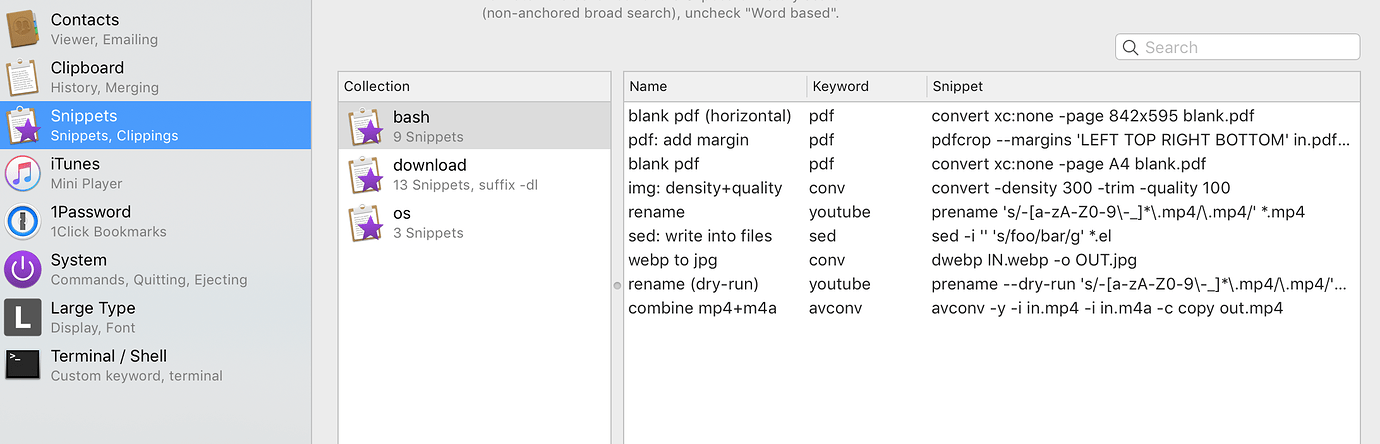Image resolution: width=1380 pixels, height=444 pixels.
Task: Select the 'combine mp4+m4a' snippet row
Action: click(x=991, y=308)
